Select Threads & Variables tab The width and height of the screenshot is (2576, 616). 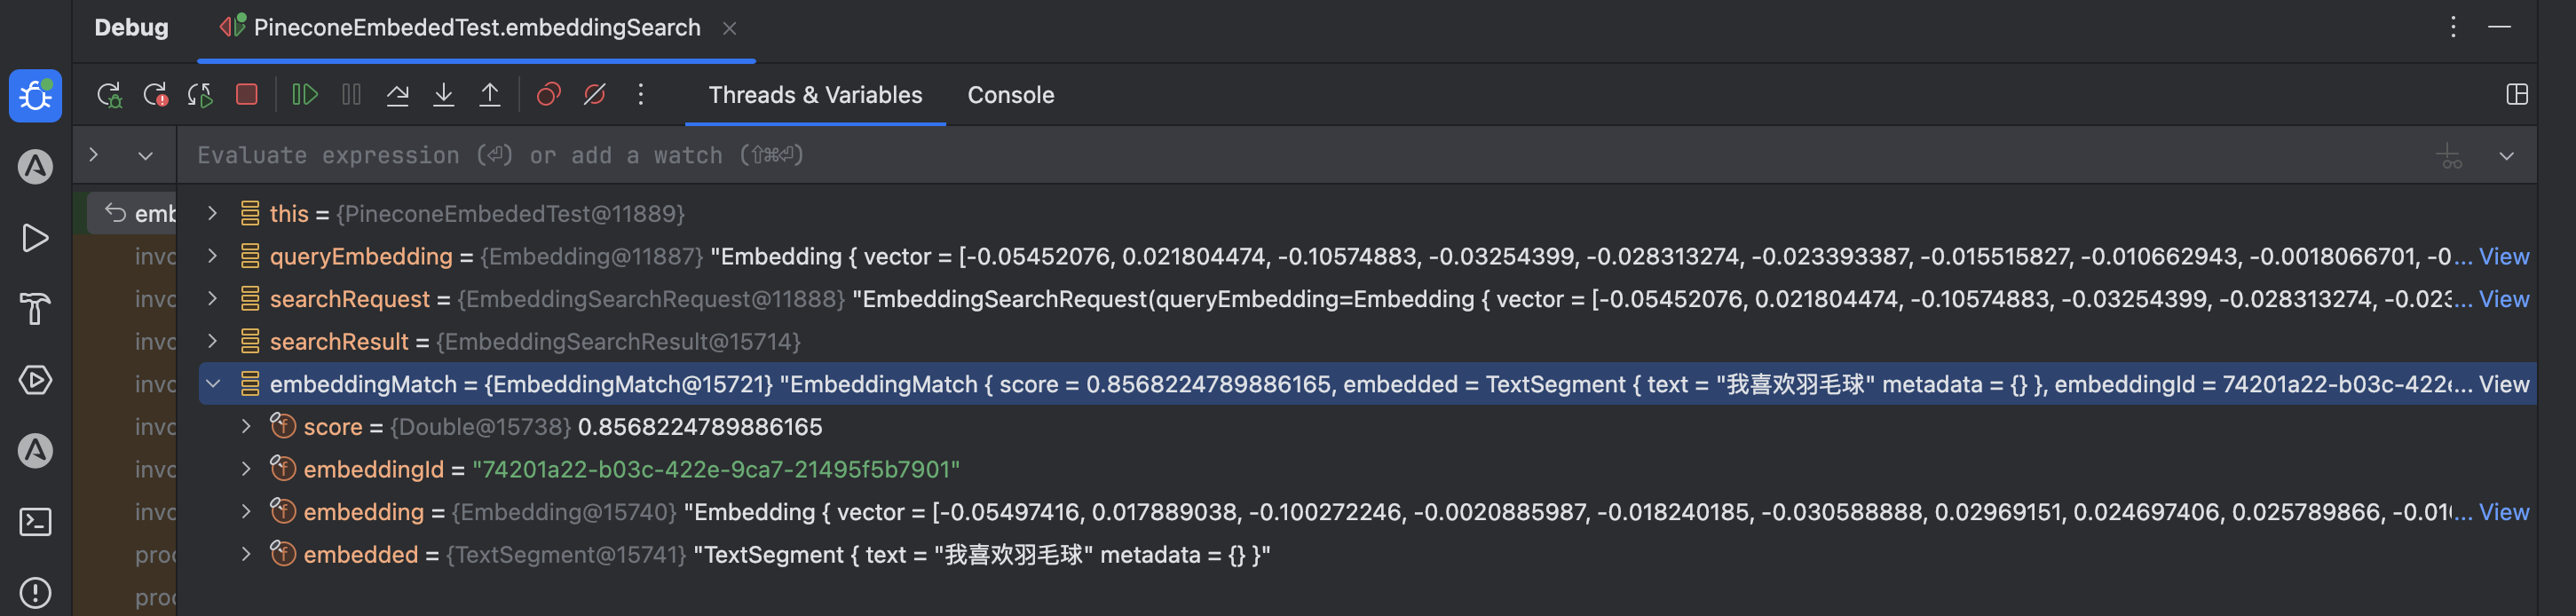coord(815,95)
